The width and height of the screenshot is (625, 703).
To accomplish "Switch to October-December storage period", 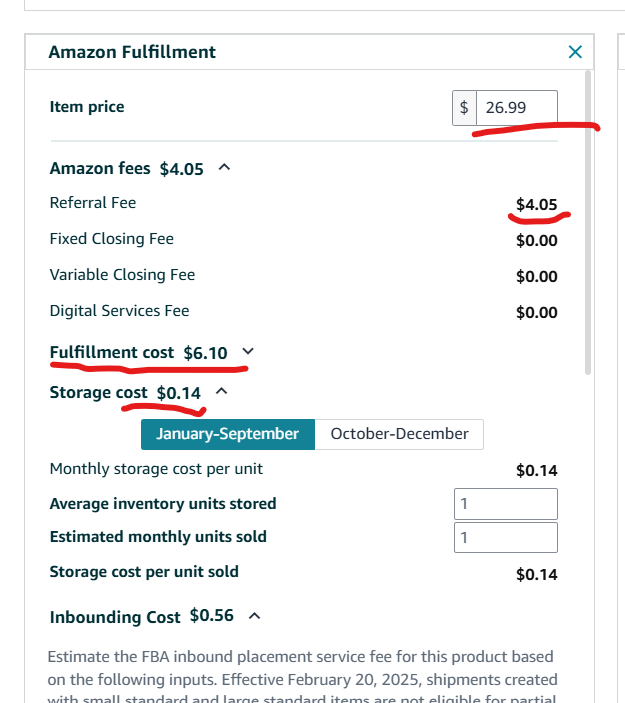I will click(x=399, y=434).
